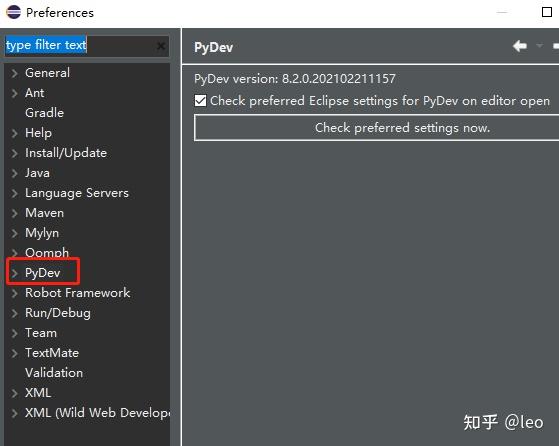Open the back history dropdown arrow

point(540,46)
